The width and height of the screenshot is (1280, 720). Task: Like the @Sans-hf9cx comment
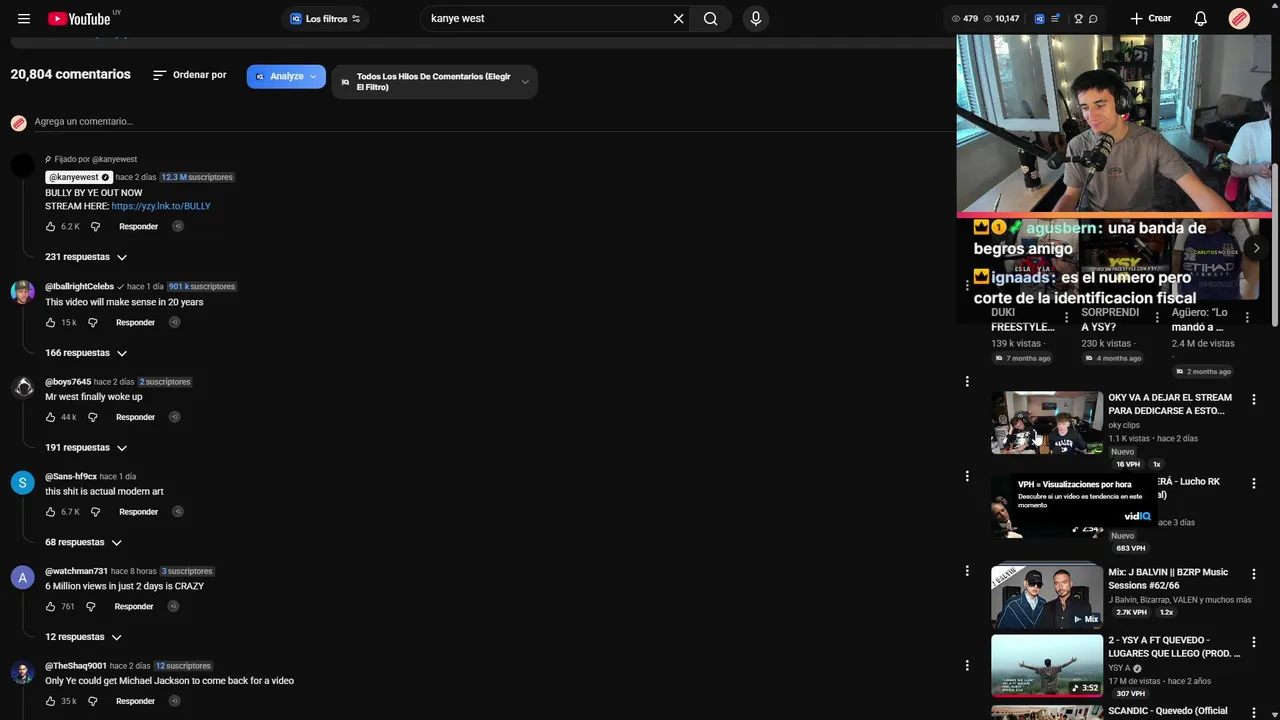[x=50, y=511]
